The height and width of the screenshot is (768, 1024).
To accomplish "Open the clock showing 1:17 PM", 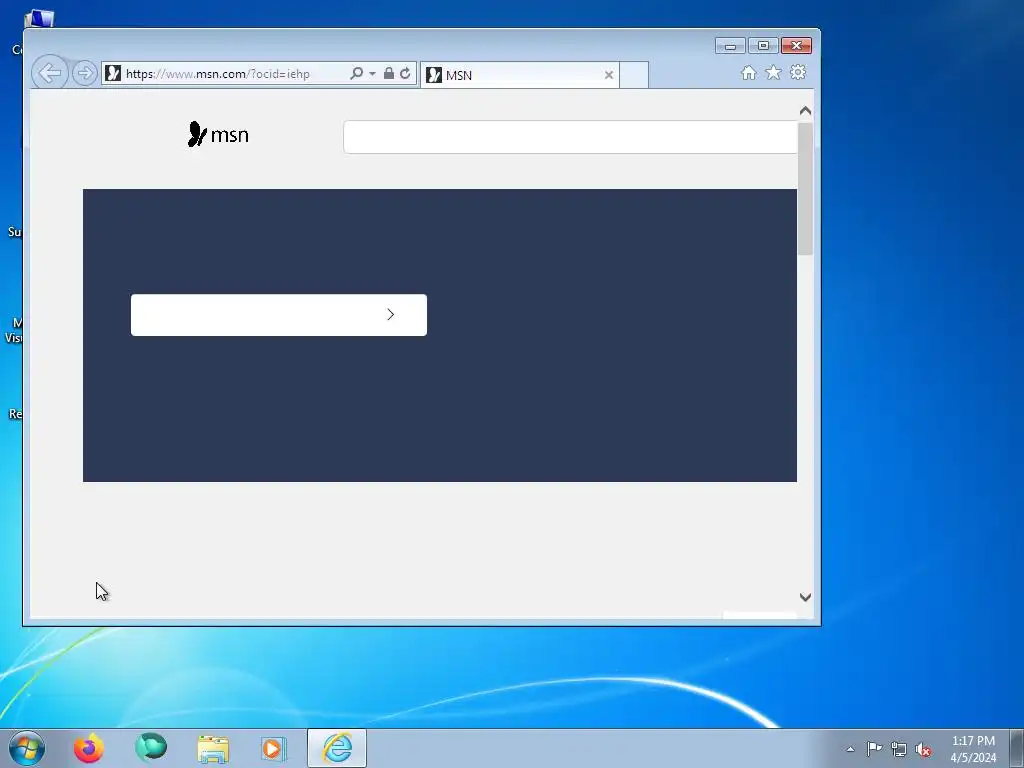I will (973, 749).
